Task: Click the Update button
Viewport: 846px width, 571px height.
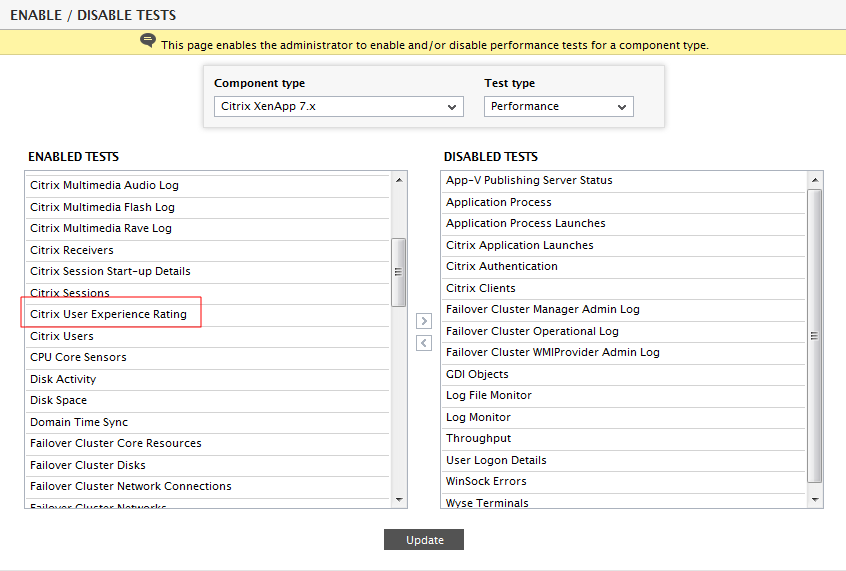Action: point(424,540)
